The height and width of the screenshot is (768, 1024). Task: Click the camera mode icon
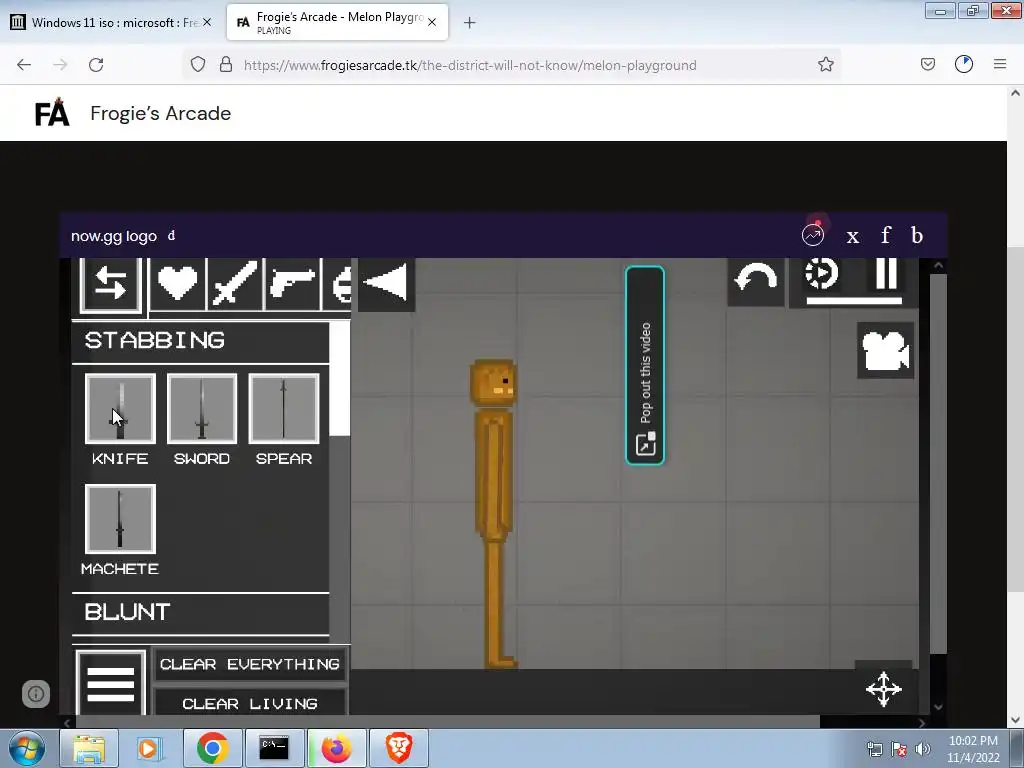coord(885,351)
